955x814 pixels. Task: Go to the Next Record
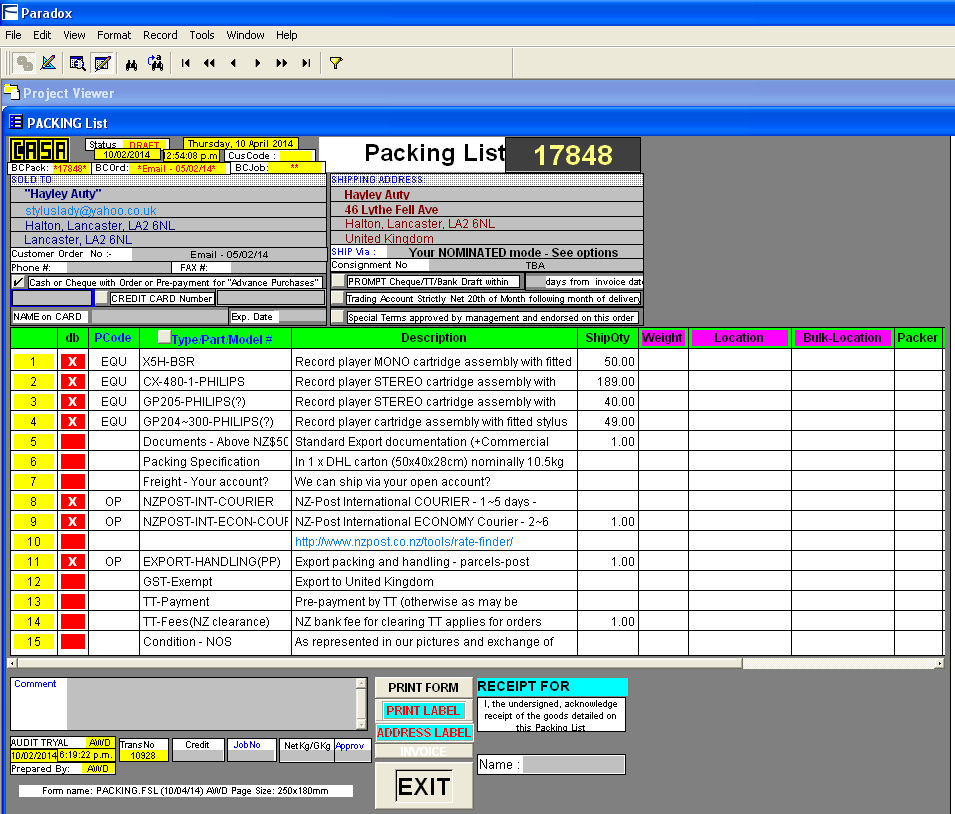click(258, 63)
